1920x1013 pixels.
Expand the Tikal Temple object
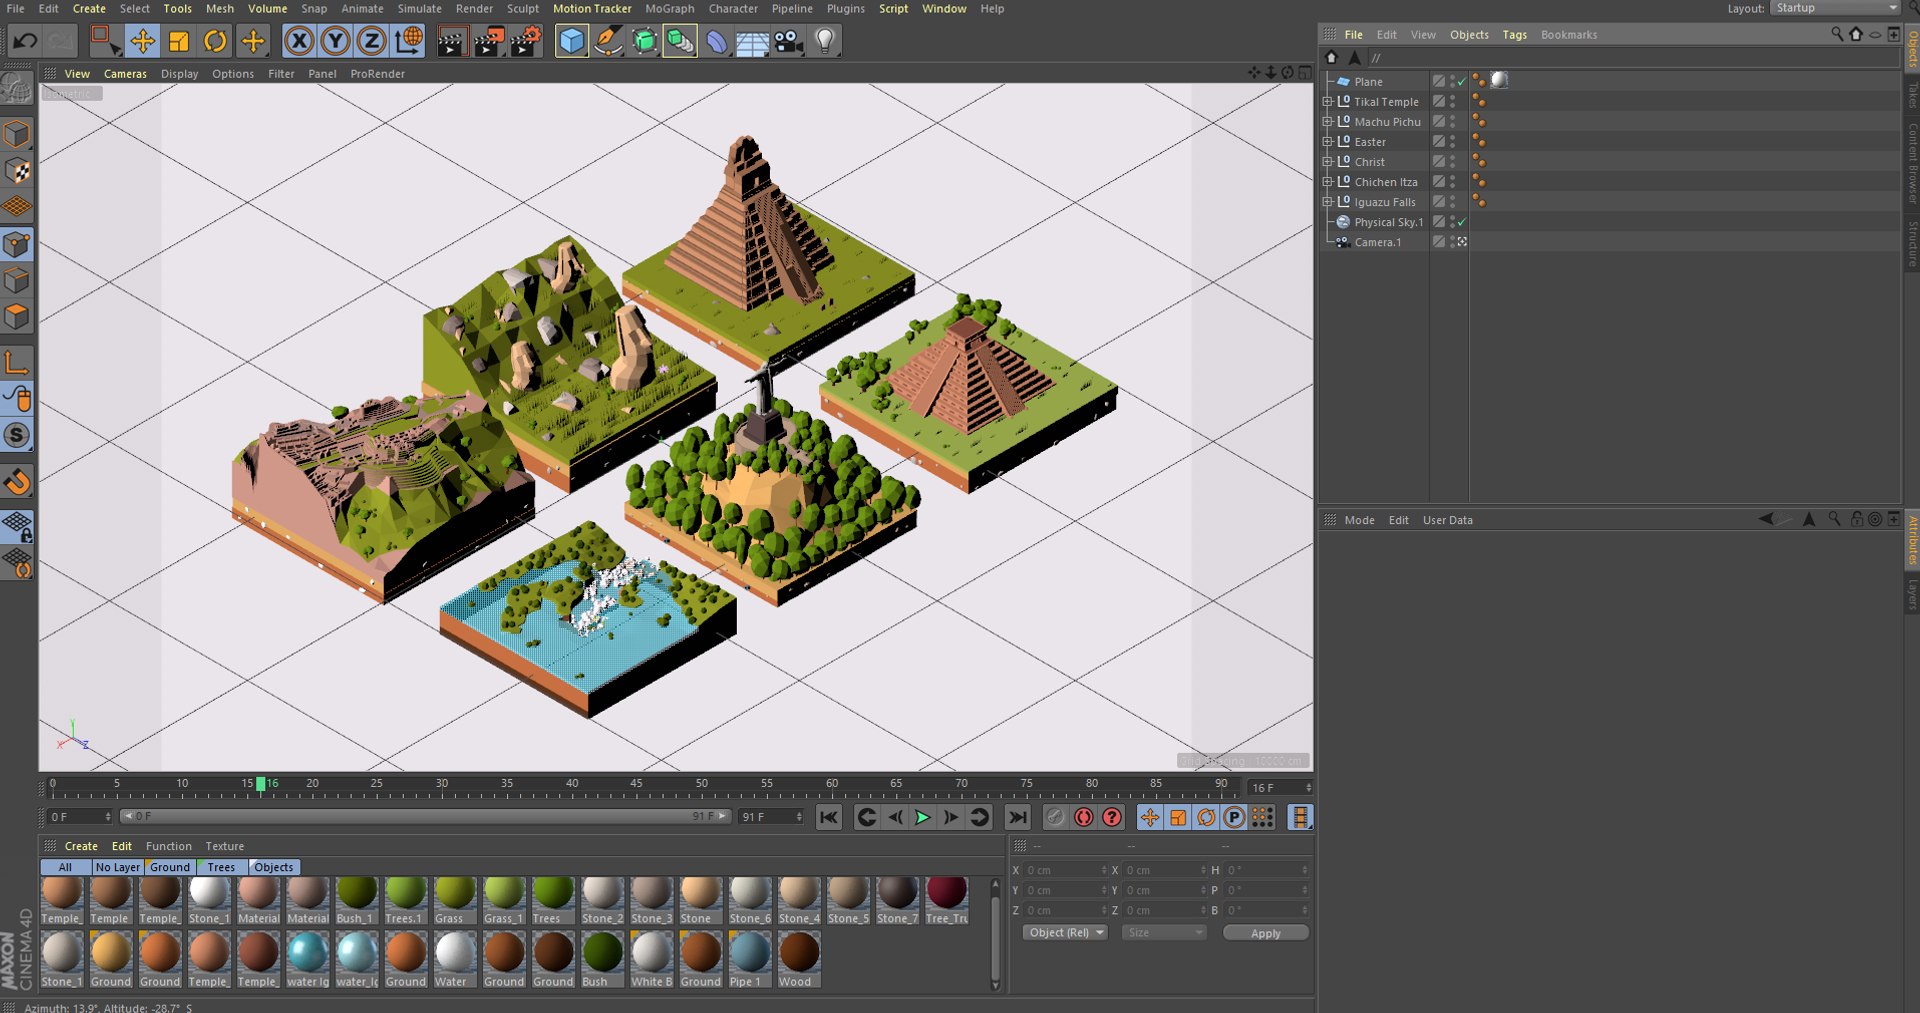click(1327, 101)
